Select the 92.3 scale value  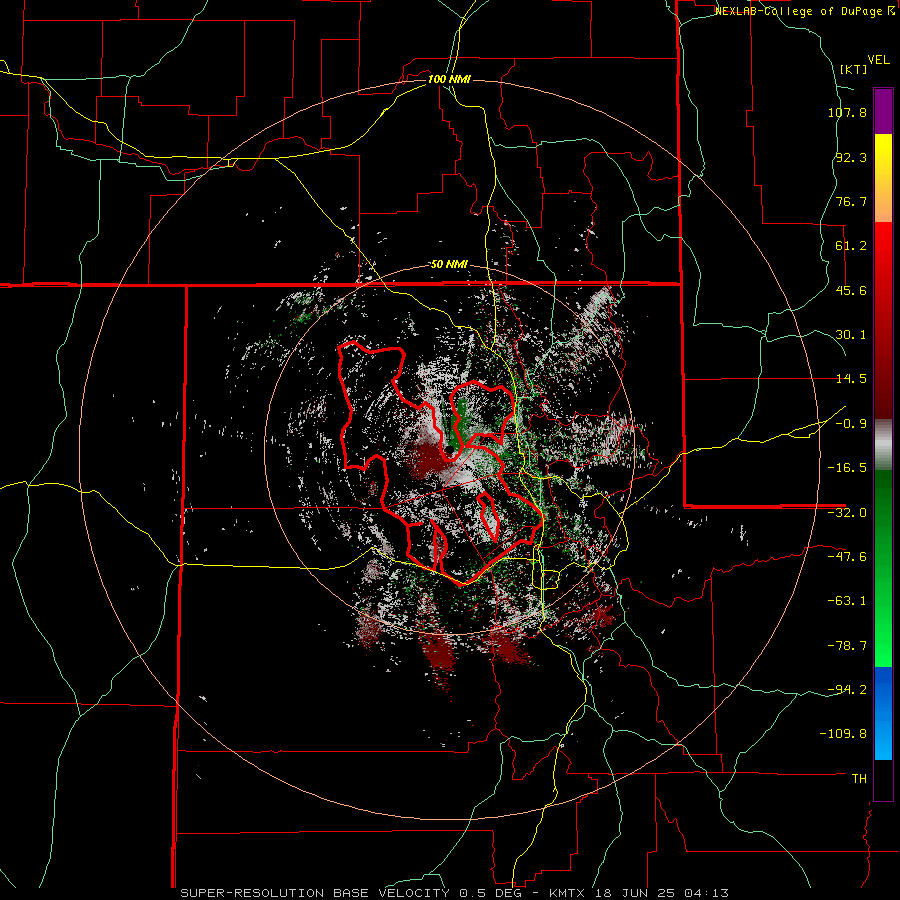(851, 157)
